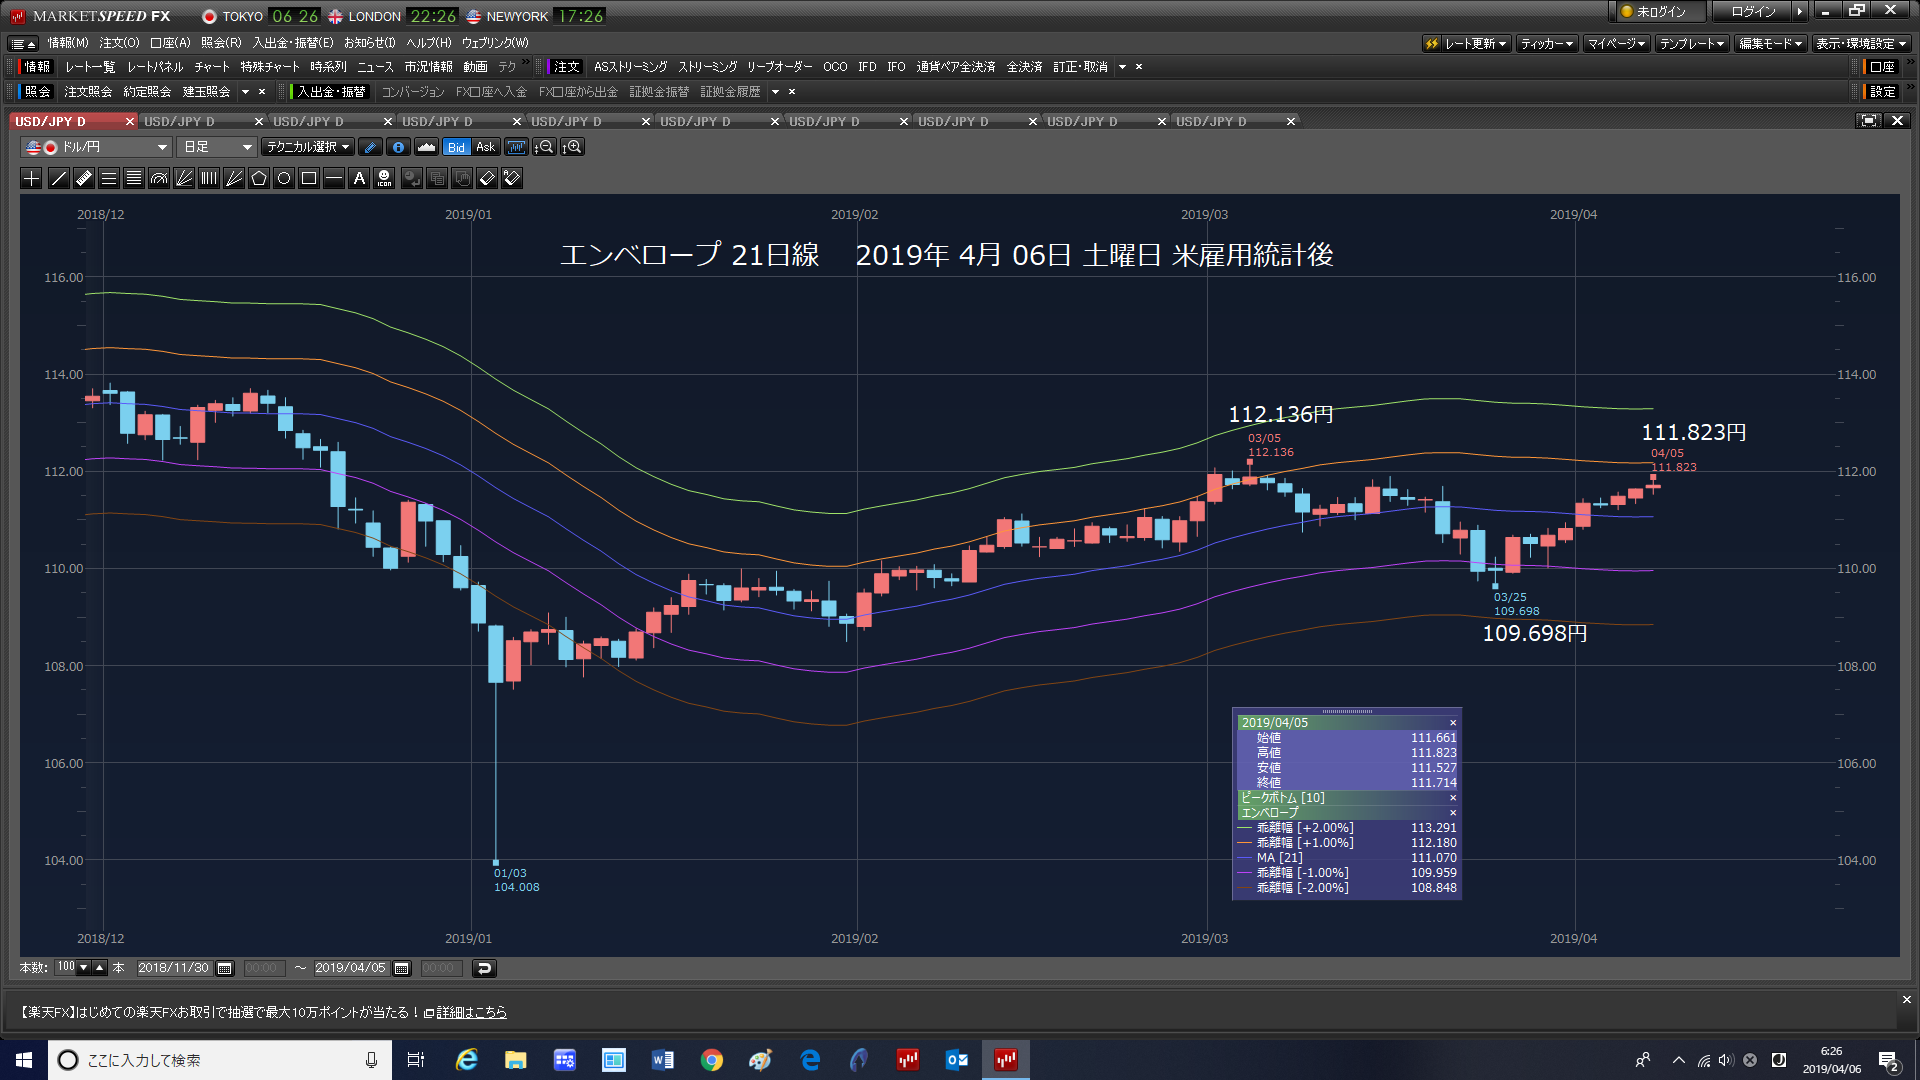Select the Fibonacci arc tool
The height and width of the screenshot is (1080, 1920).
(x=159, y=178)
